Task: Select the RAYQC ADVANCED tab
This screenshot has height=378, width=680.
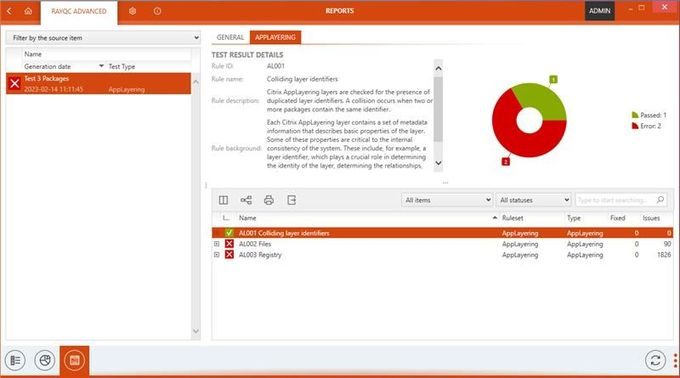Action: click(x=79, y=12)
